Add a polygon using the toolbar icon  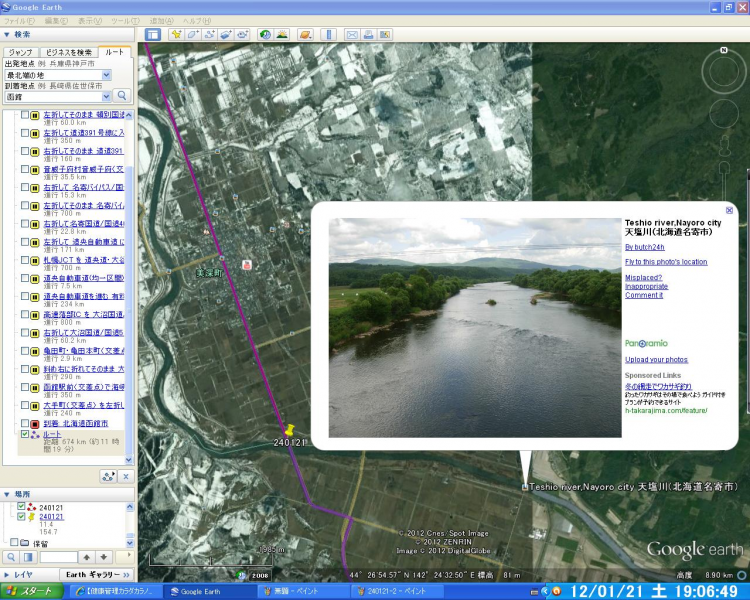pyautogui.click(x=193, y=34)
